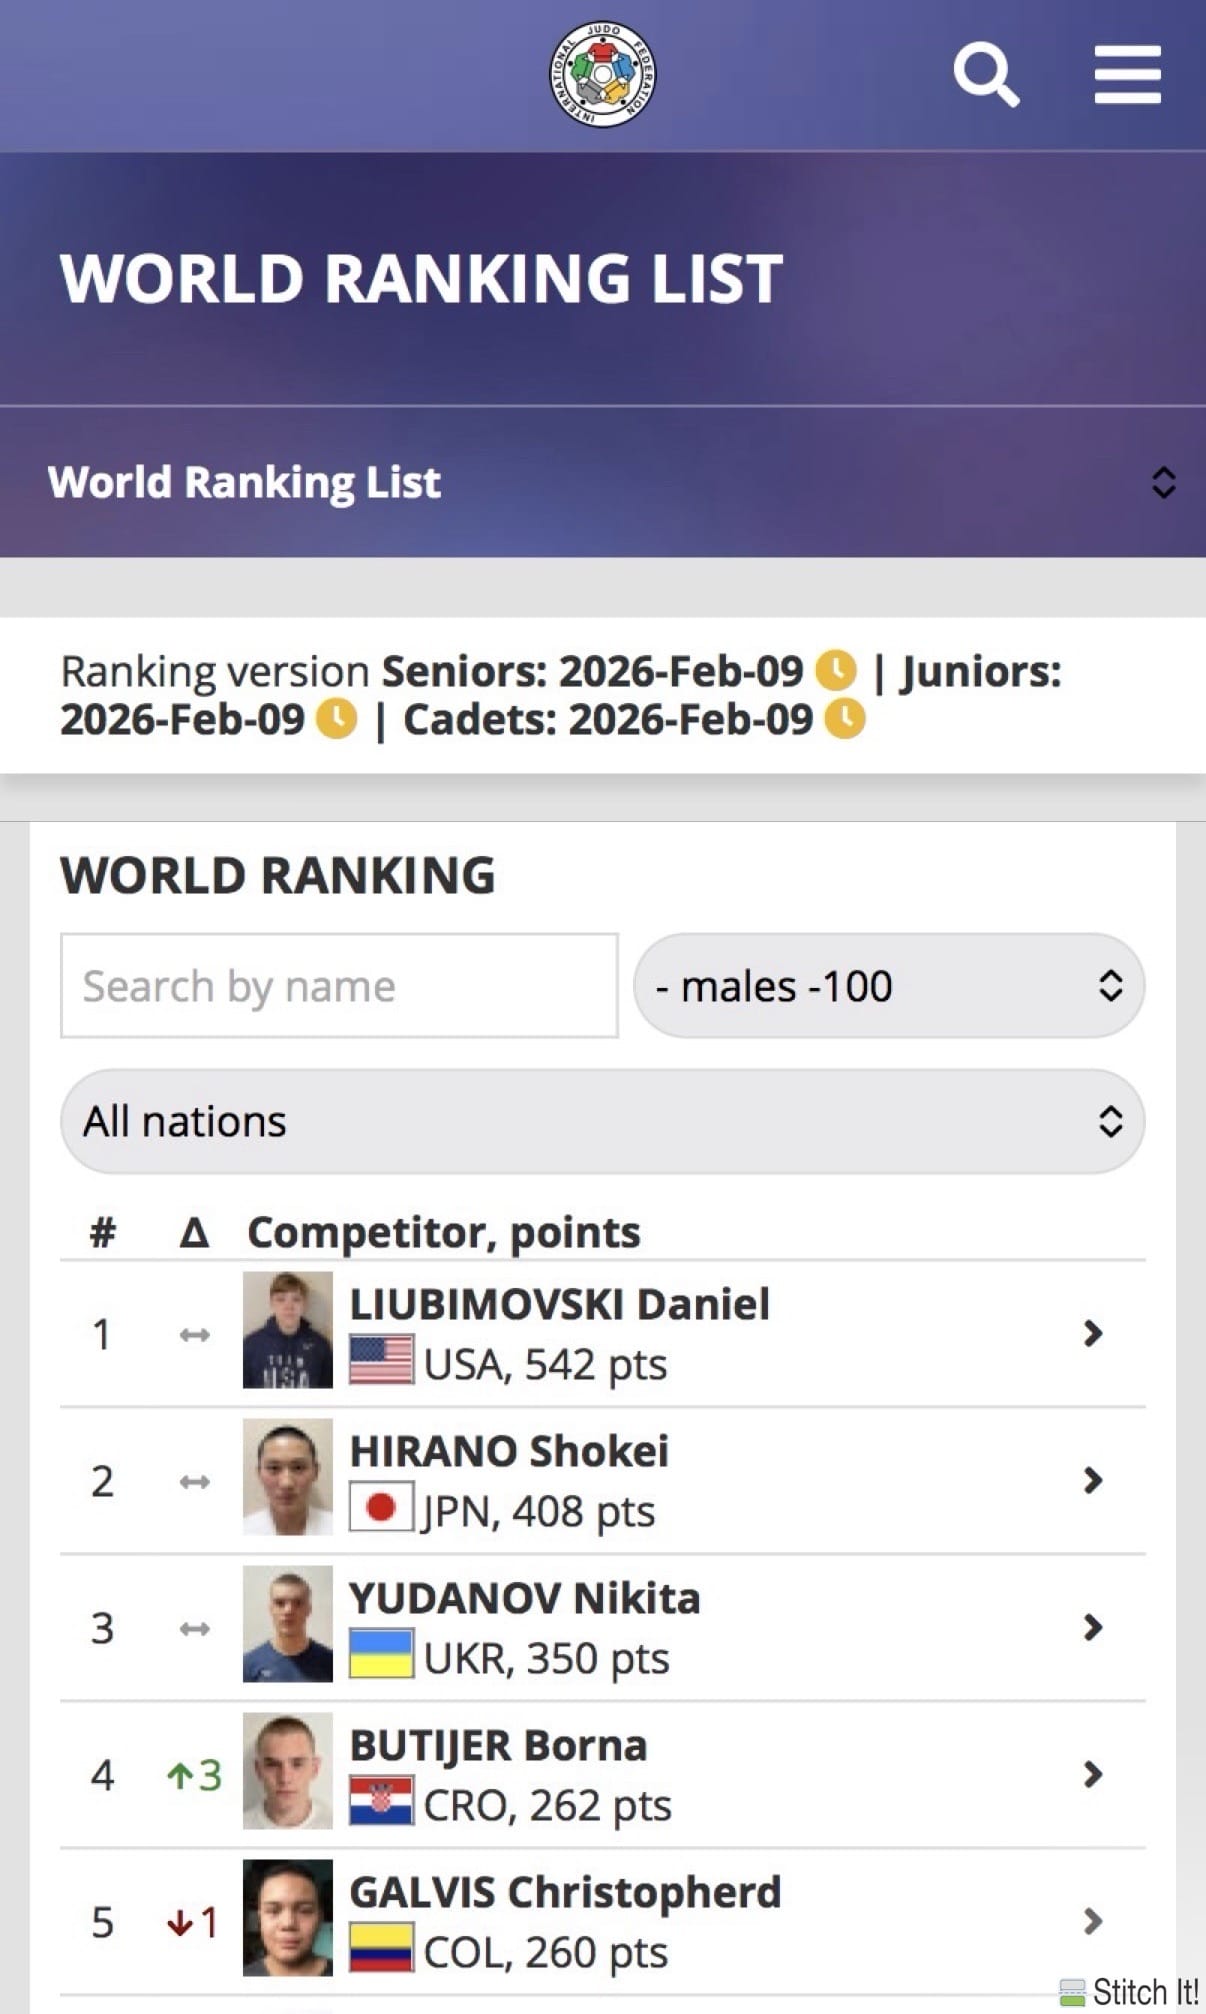Open the search magnifier icon
The image size is (1206, 2014).
coord(985,74)
